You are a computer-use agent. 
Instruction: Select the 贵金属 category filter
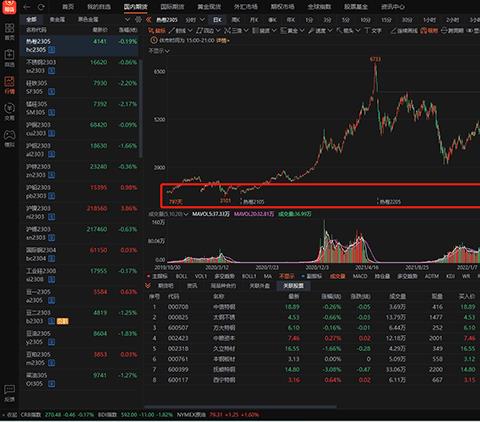pos(57,20)
